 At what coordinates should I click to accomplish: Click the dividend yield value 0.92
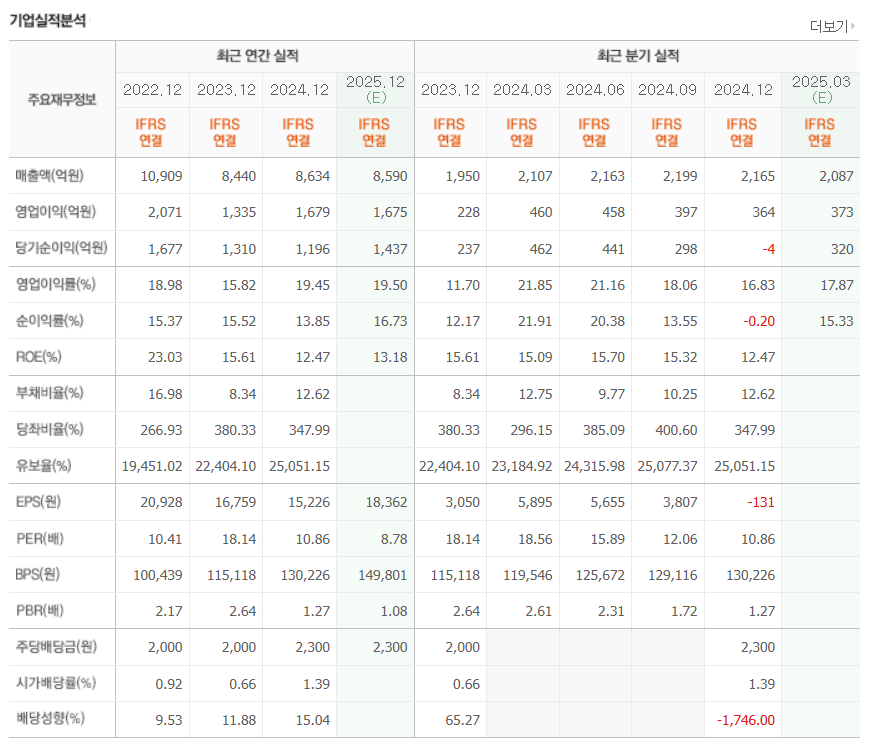169,684
